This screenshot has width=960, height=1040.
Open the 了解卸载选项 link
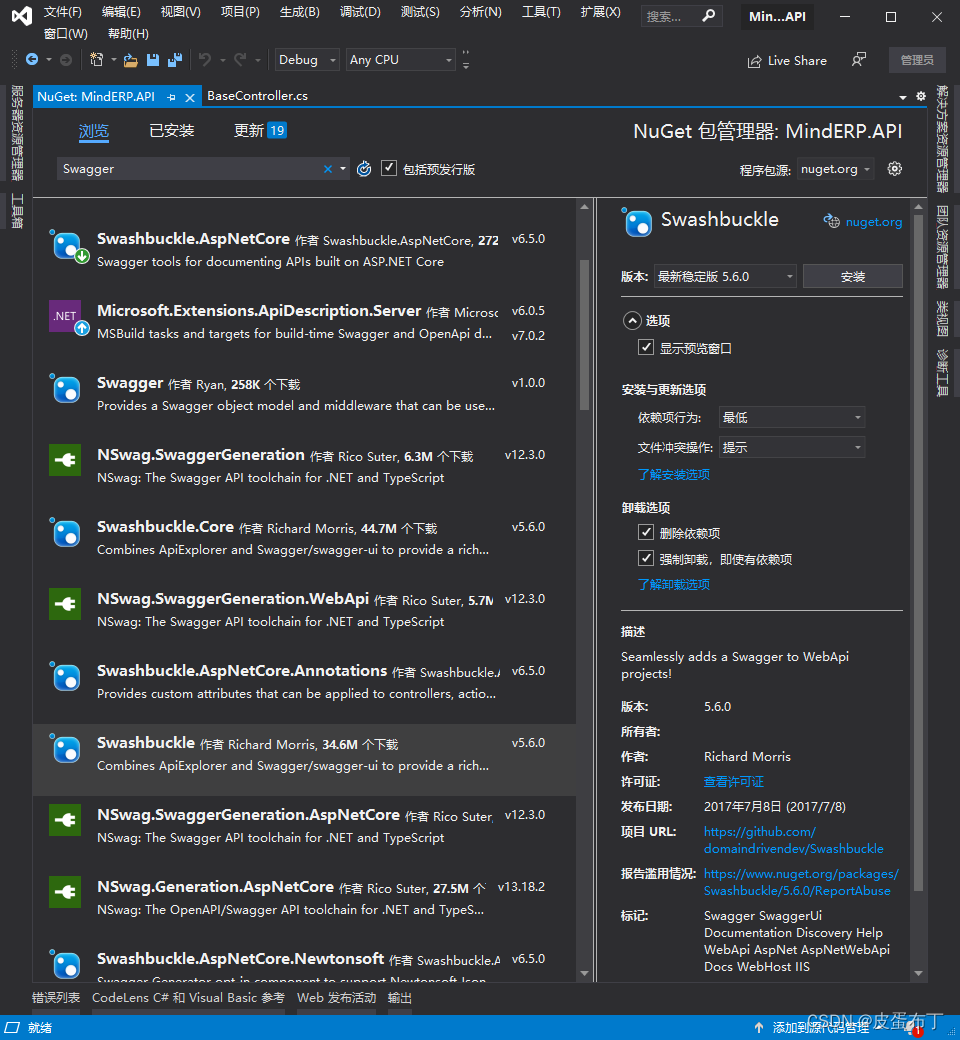pyautogui.click(x=673, y=584)
